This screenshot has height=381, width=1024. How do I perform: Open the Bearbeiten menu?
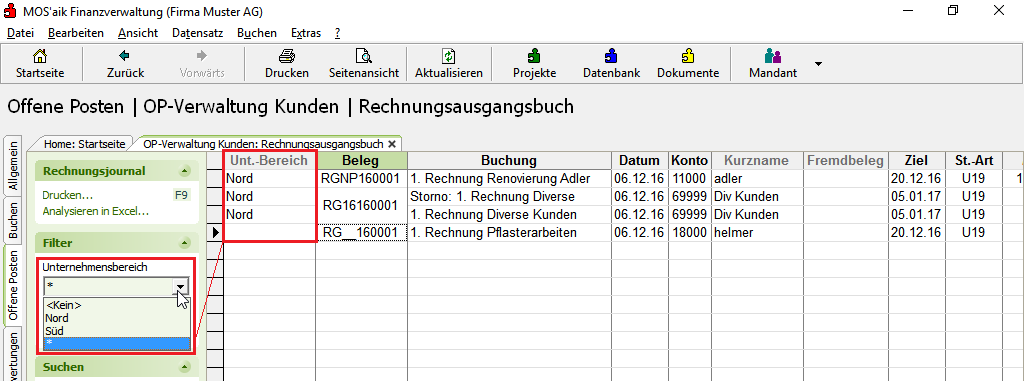76,33
